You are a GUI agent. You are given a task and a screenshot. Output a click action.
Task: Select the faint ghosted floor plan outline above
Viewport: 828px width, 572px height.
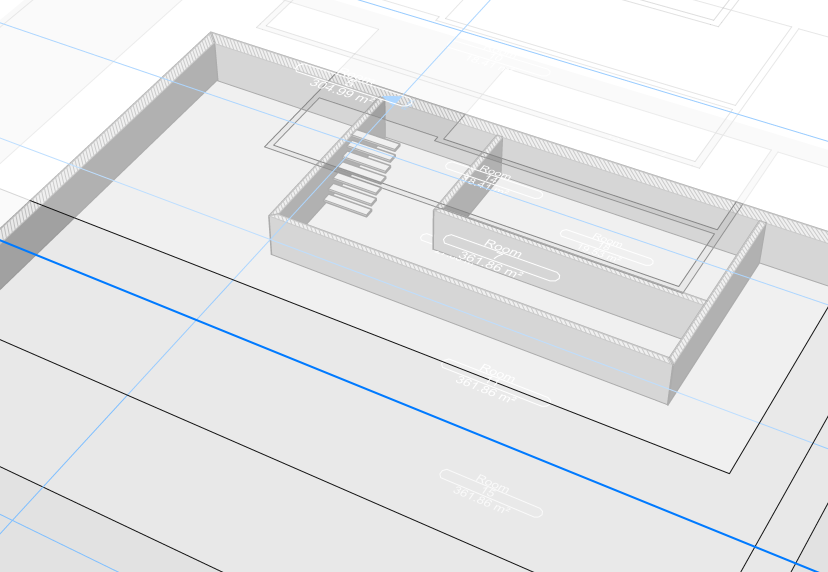600,60
